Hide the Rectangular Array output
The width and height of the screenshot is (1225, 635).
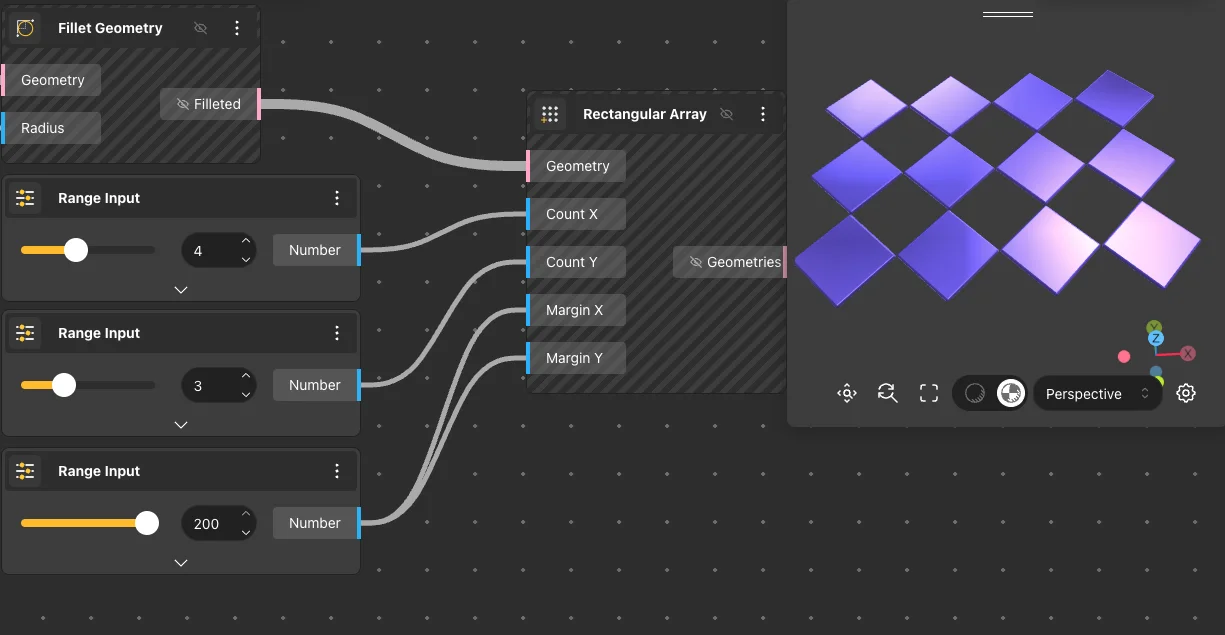[726, 113]
